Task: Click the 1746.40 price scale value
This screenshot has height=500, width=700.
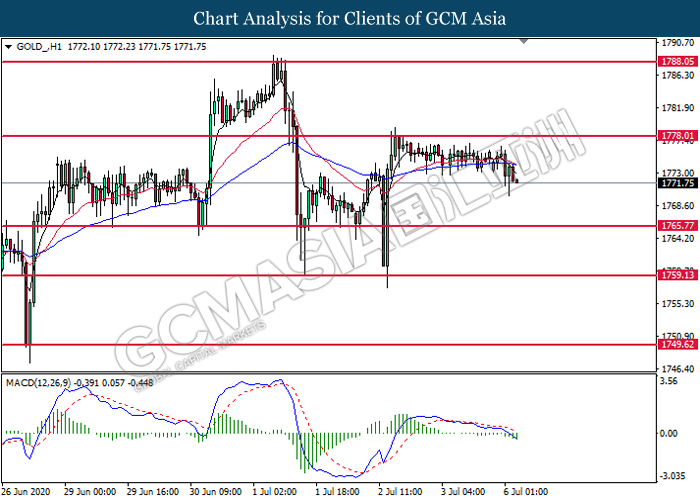Action: [x=678, y=369]
